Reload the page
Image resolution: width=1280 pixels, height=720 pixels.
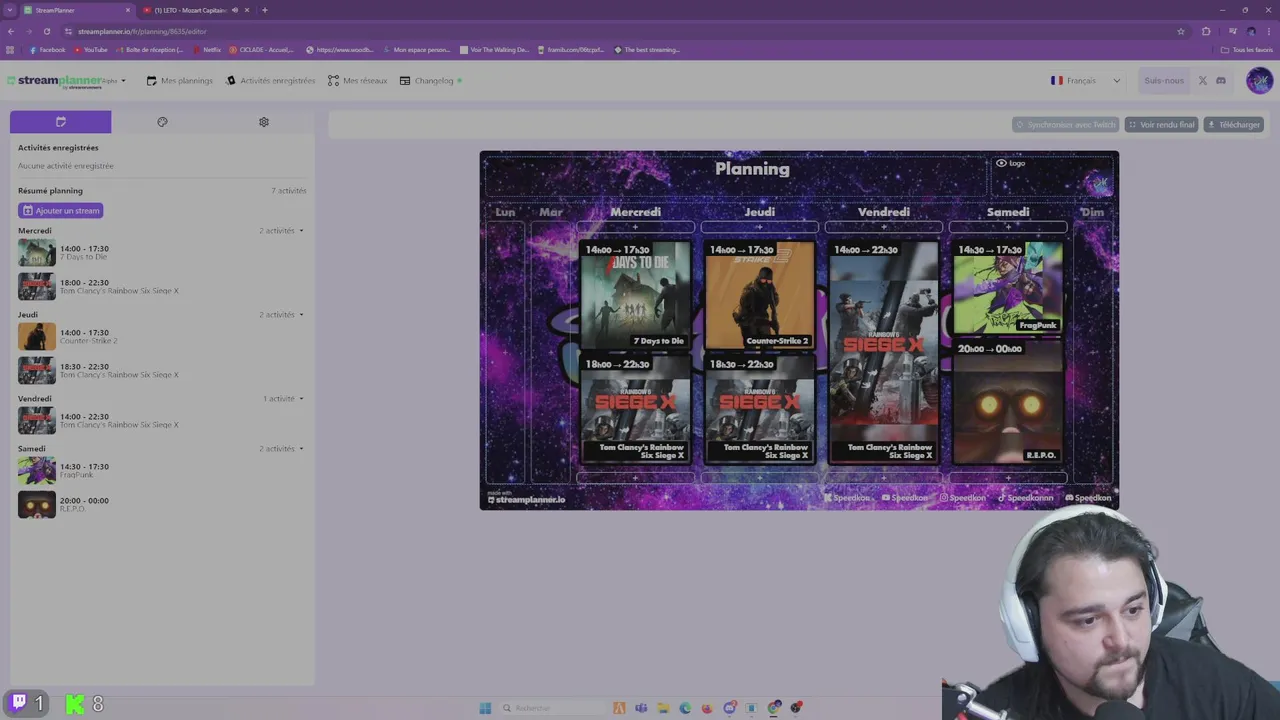click(46, 31)
